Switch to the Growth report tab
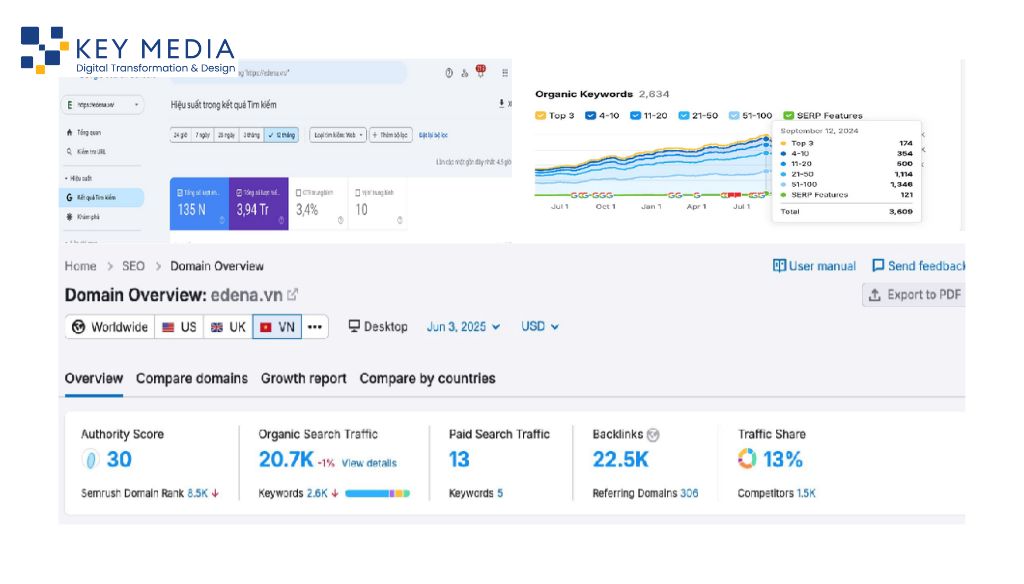This screenshot has width=1024, height=584. pos(304,378)
